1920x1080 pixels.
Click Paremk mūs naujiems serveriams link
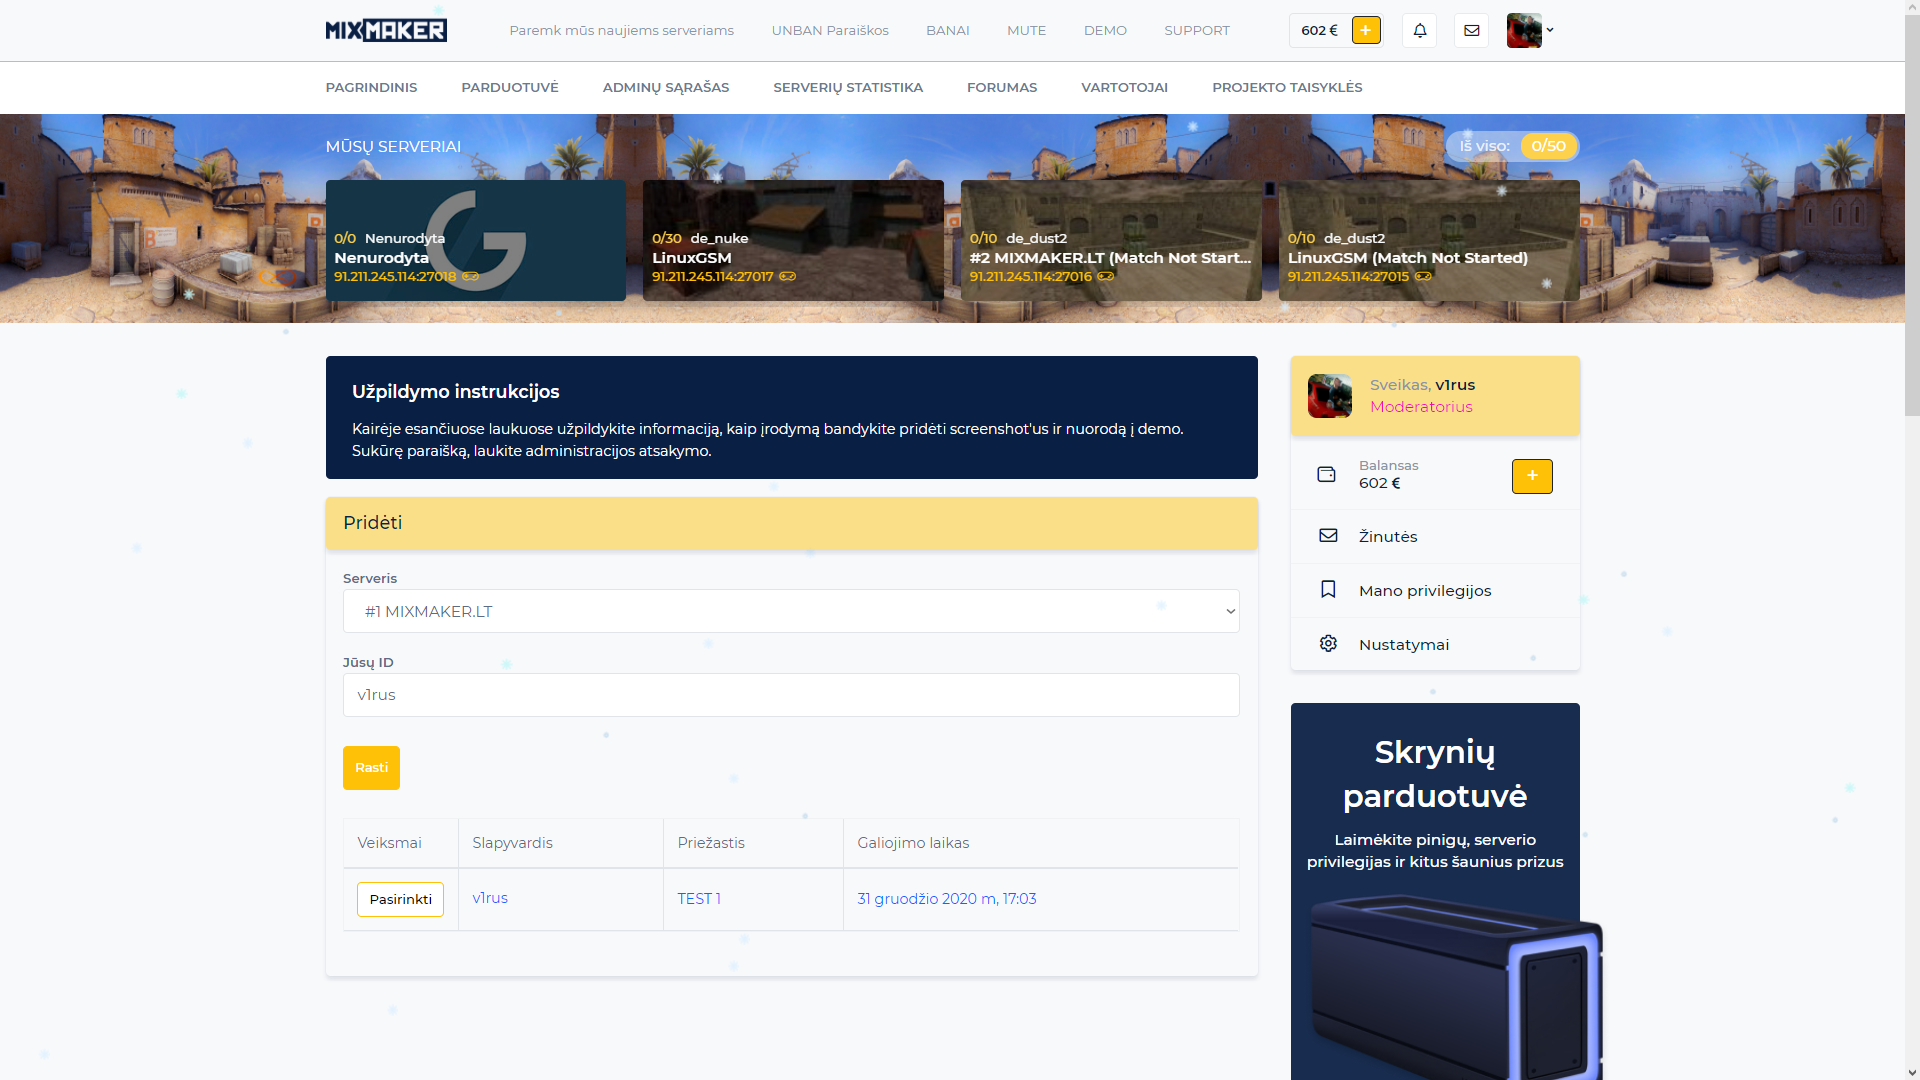point(621,30)
